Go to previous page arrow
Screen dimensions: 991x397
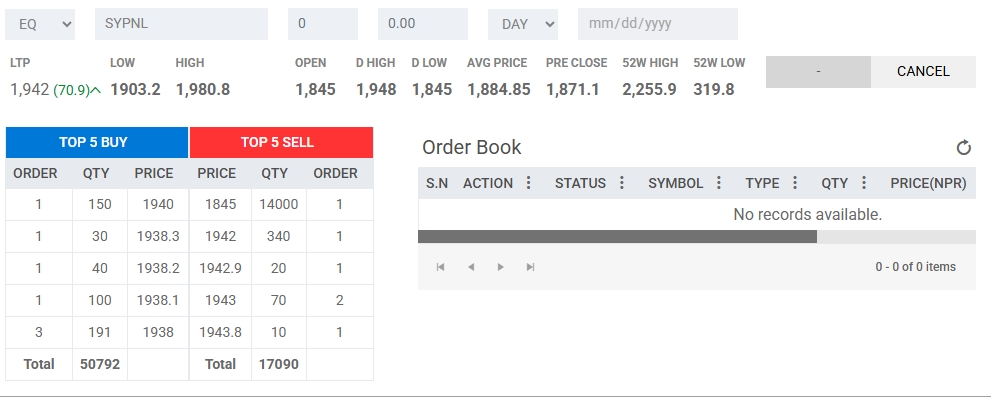tap(470, 267)
